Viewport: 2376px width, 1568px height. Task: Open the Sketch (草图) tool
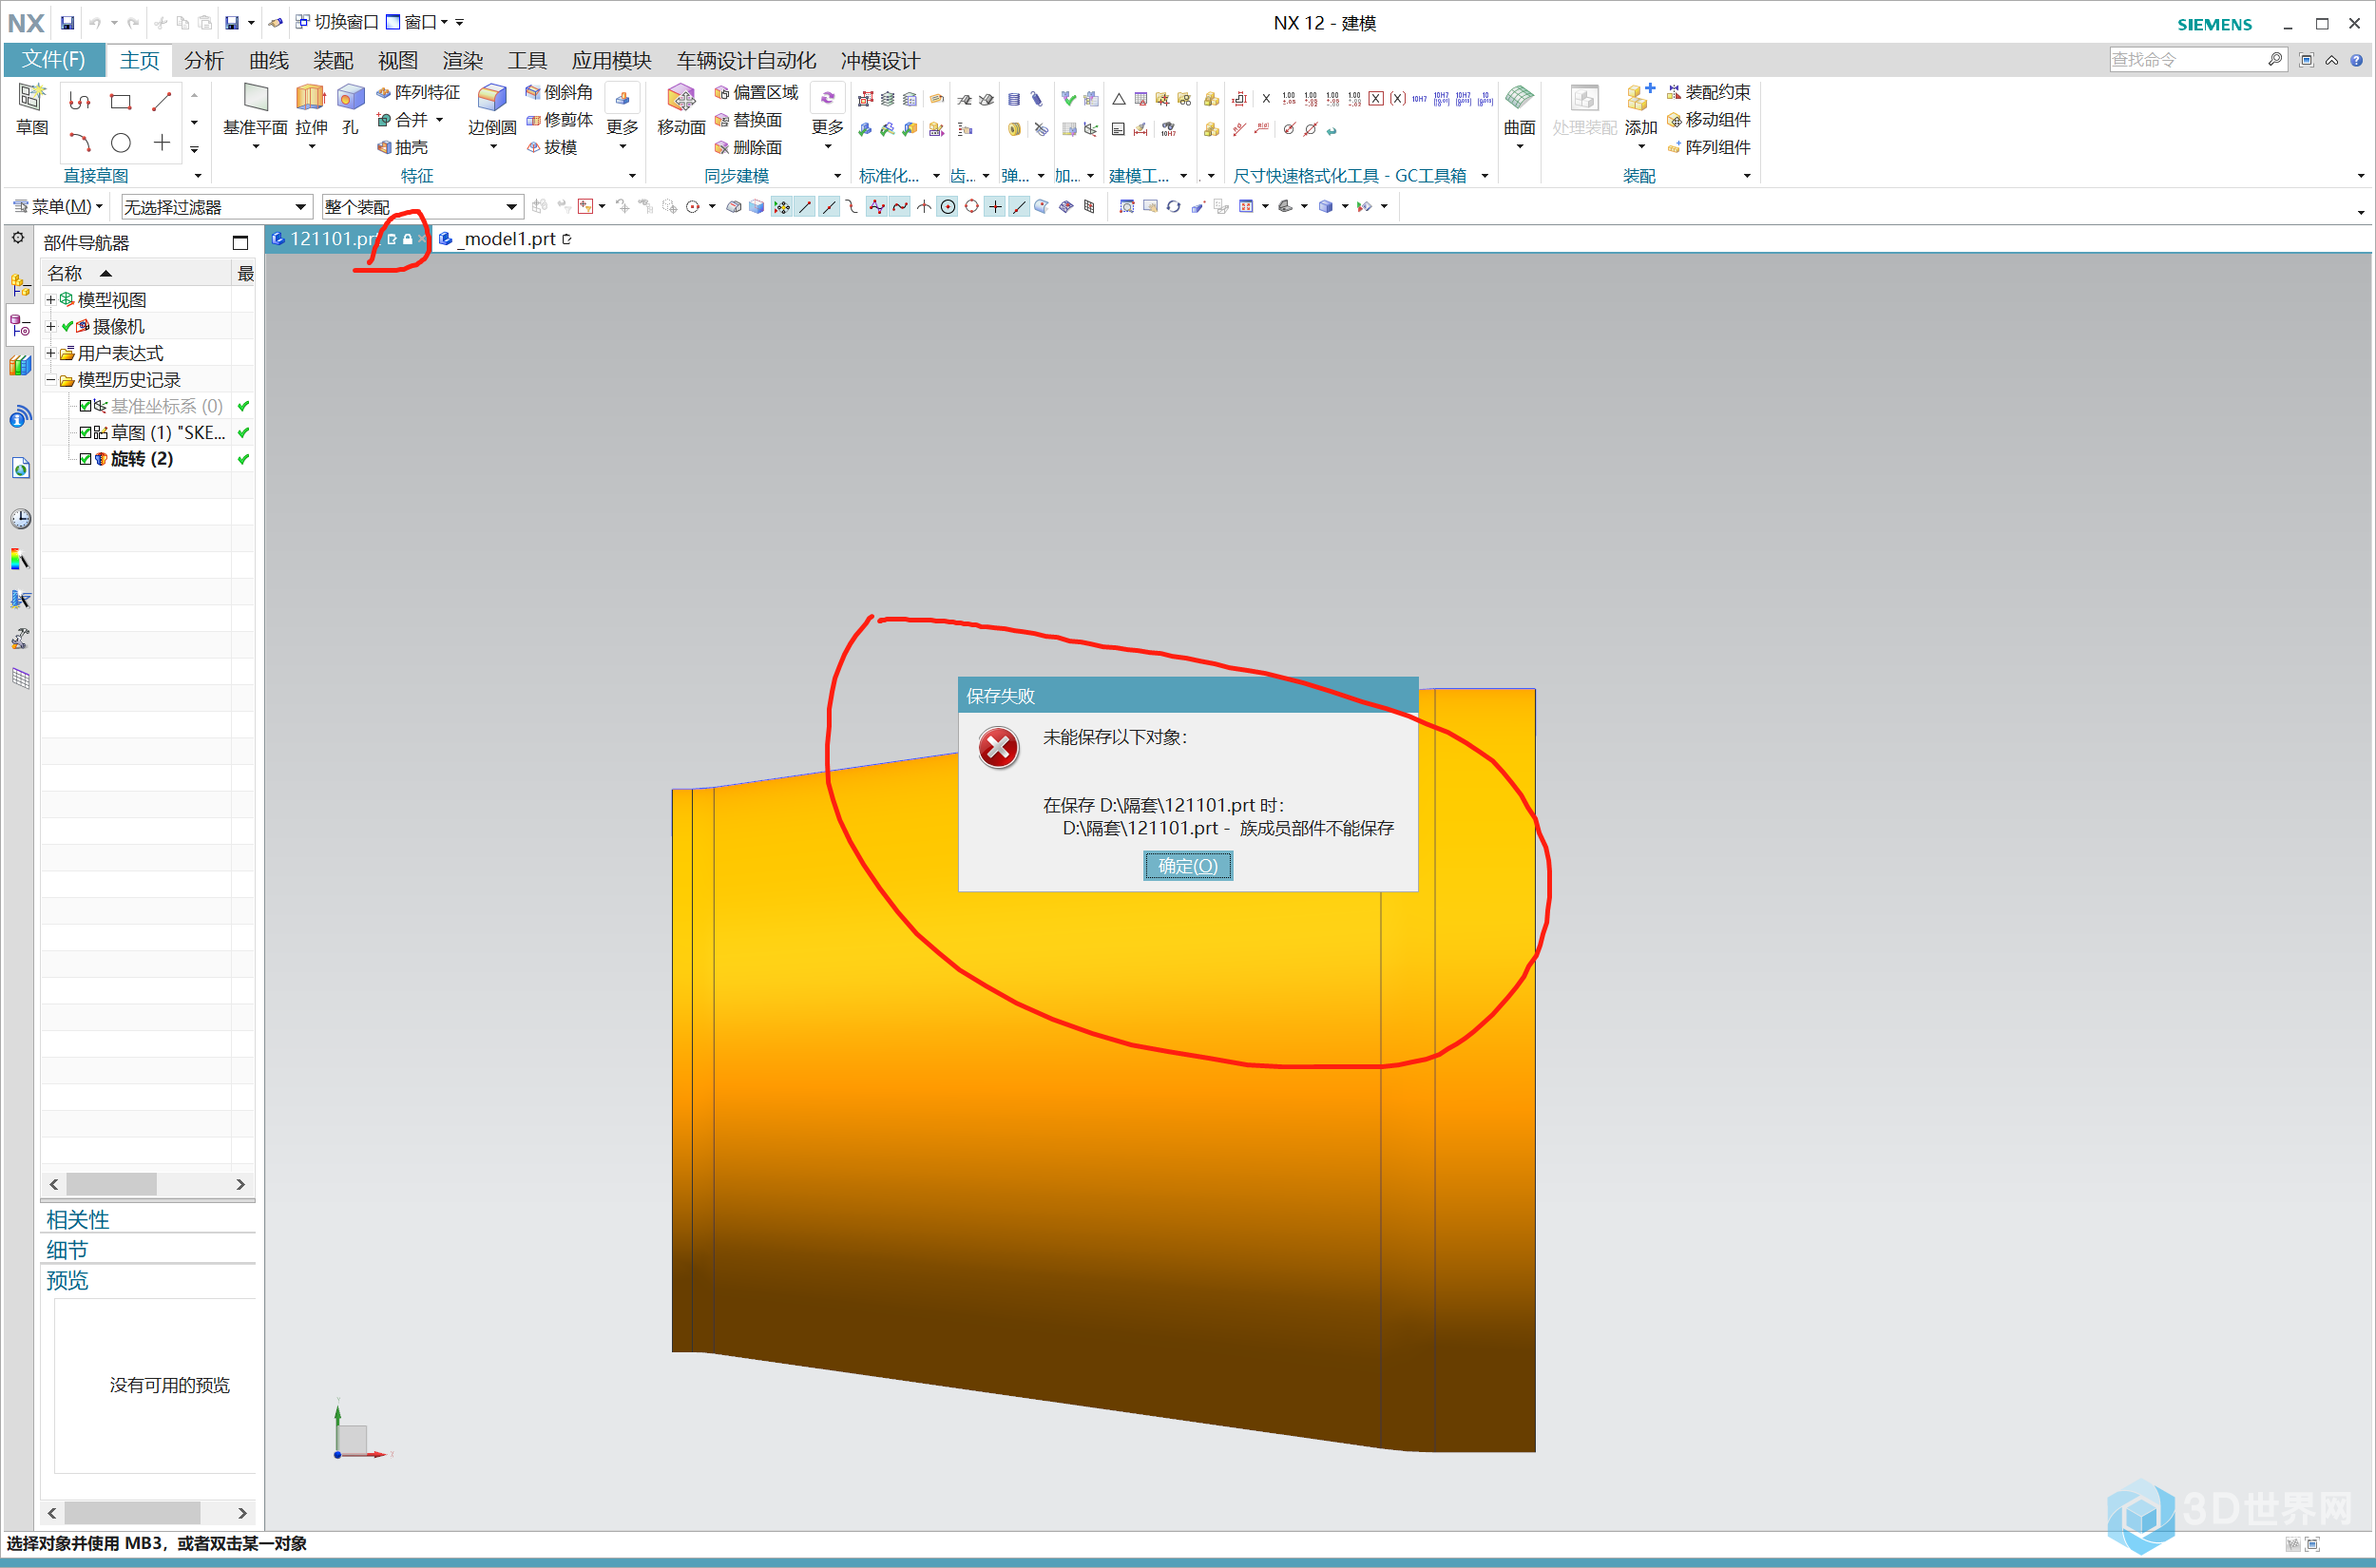[x=31, y=109]
